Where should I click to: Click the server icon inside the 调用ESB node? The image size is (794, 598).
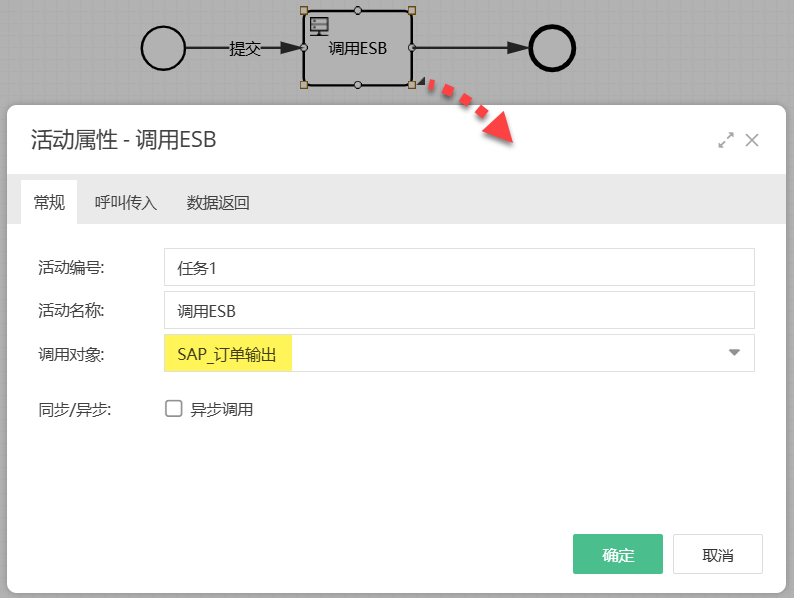pyautogui.click(x=320, y=26)
